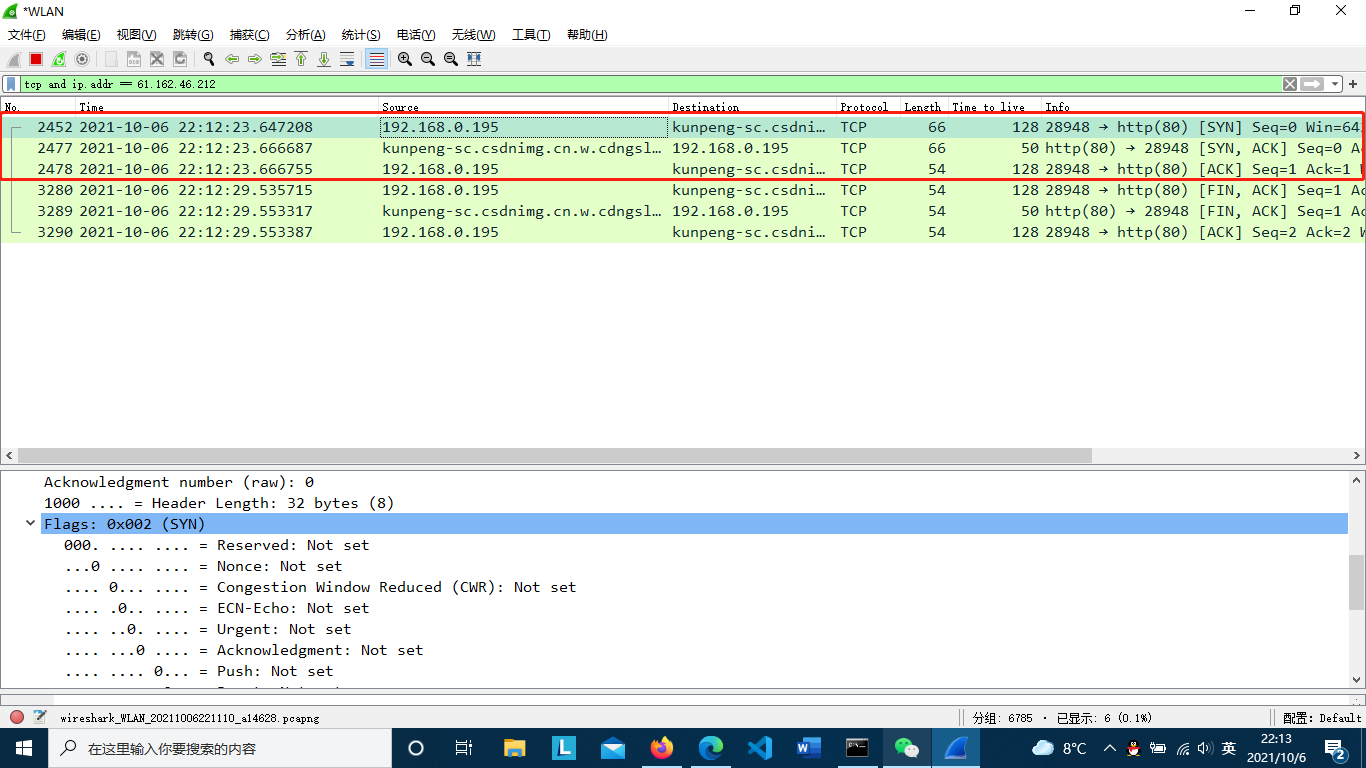Toggle auto-scroll in live capture
Screen dimensions: 1366x768
click(347, 59)
